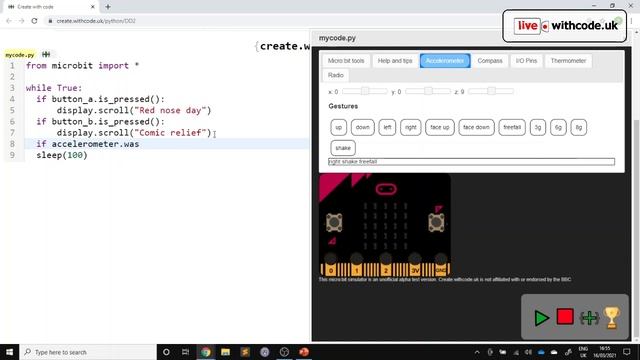This screenshot has width=640, height=360.
Task: Click the "Red nose day" string
Action: (170, 110)
